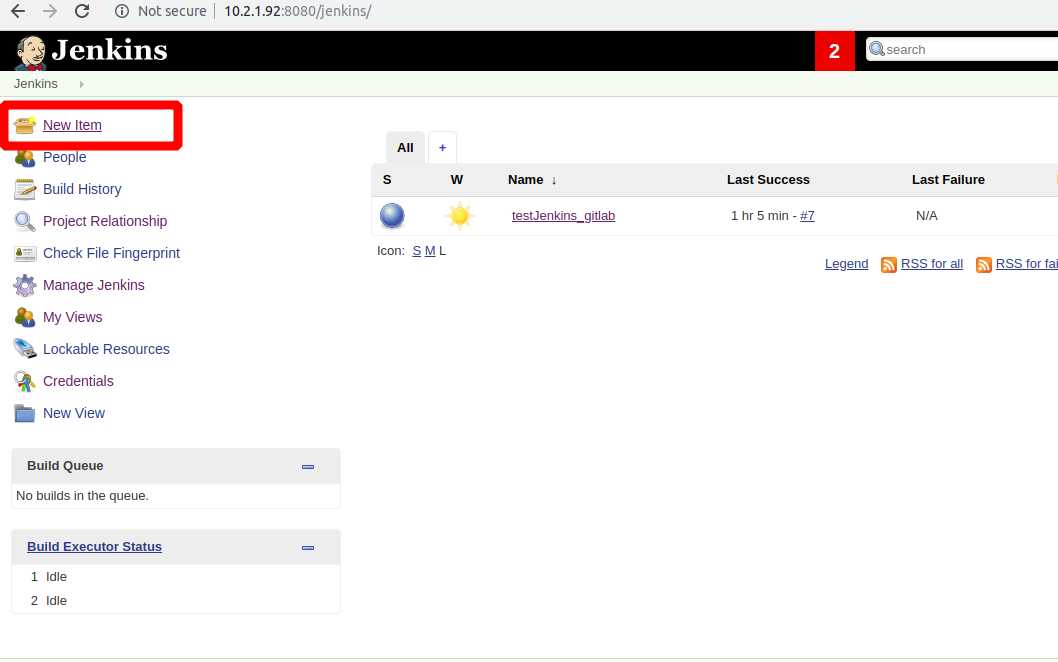1058x662 pixels.
Task: Sort by the S status column header
Action: point(387,180)
